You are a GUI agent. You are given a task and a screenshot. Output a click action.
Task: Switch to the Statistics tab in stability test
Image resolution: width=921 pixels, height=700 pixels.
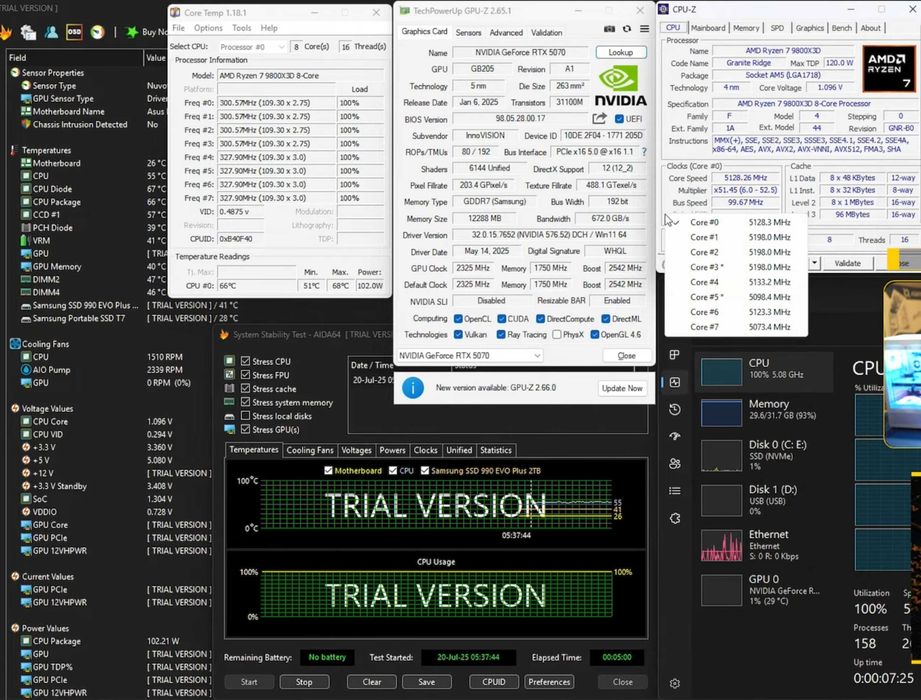tap(496, 450)
